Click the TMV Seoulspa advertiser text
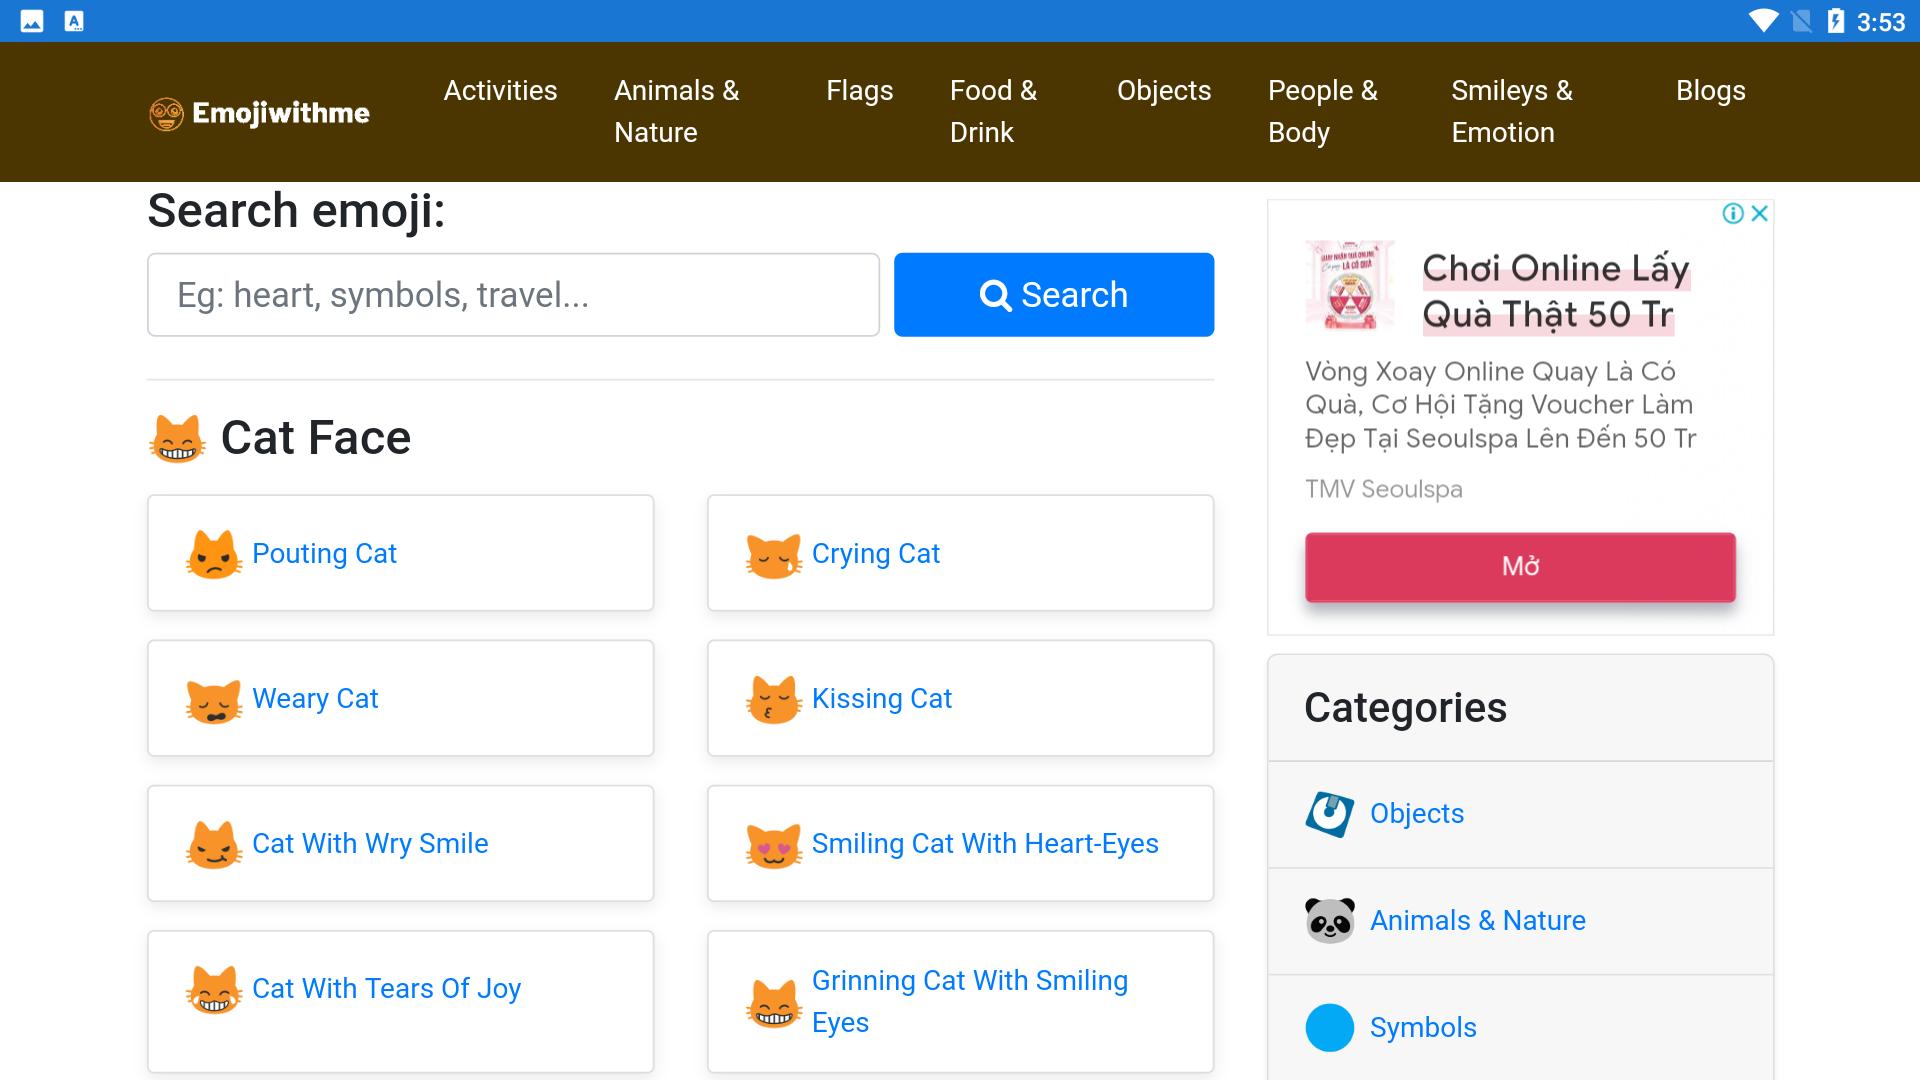Image resolution: width=1920 pixels, height=1080 pixels. pyautogui.click(x=1384, y=490)
